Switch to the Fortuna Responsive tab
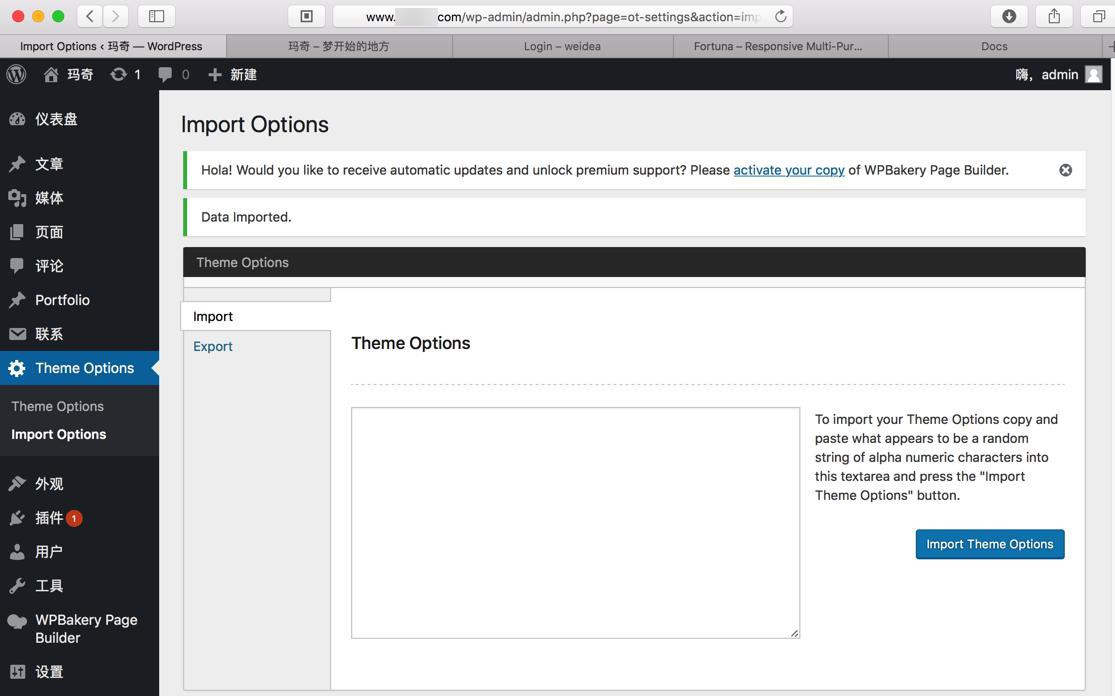Image resolution: width=1115 pixels, height=696 pixels. click(x=780, y=46)
